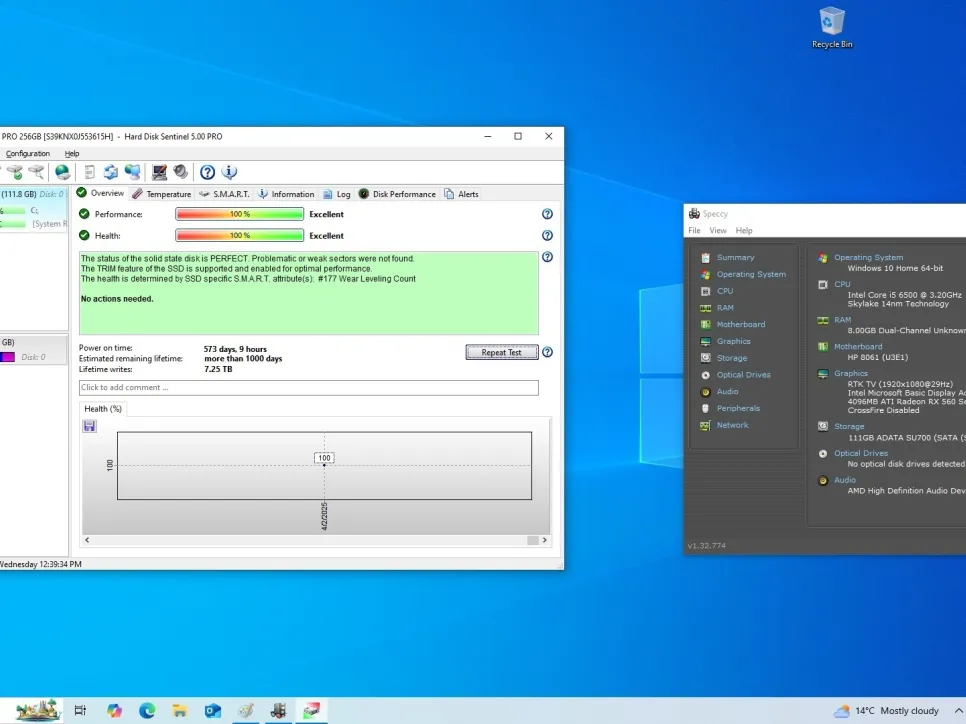Click the globe-and-disk toolbar icon
This screenshot has width=966, height=724.
pyautogui.click(x=62, y=172)
